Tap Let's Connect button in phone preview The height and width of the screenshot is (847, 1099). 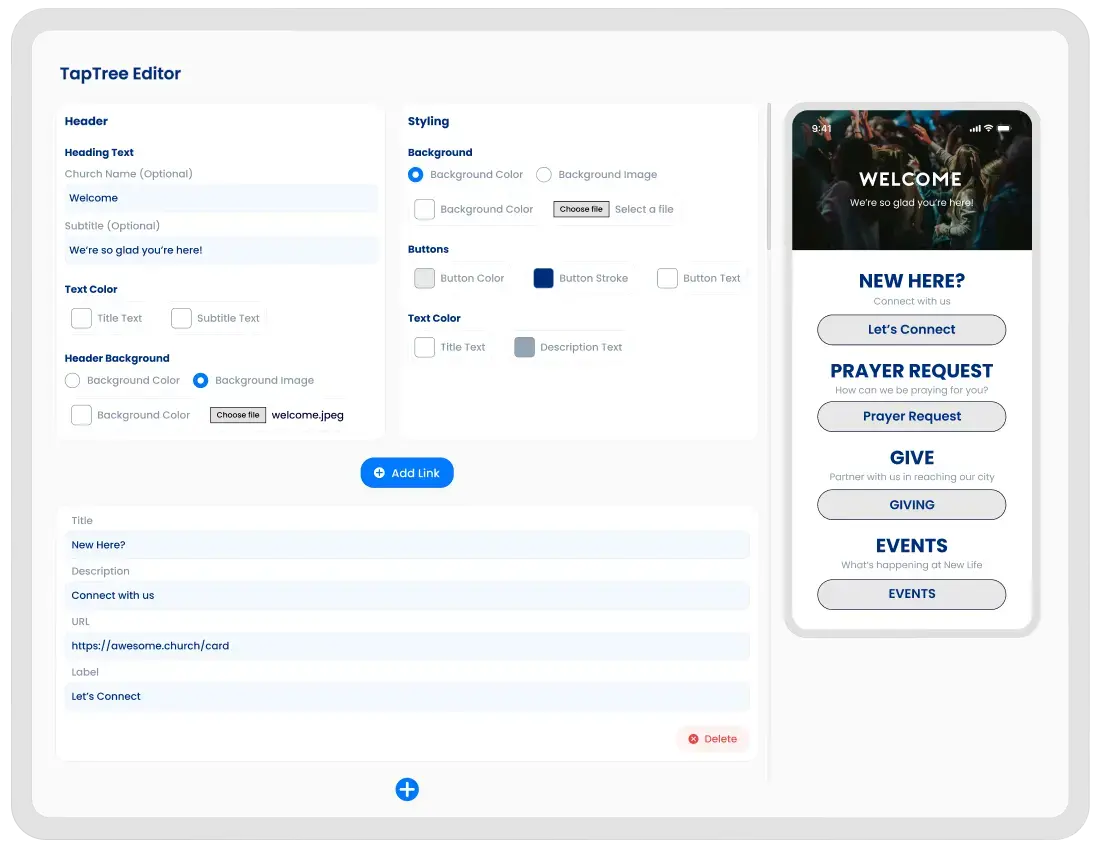pyautogui.click(x=911, y=330)
